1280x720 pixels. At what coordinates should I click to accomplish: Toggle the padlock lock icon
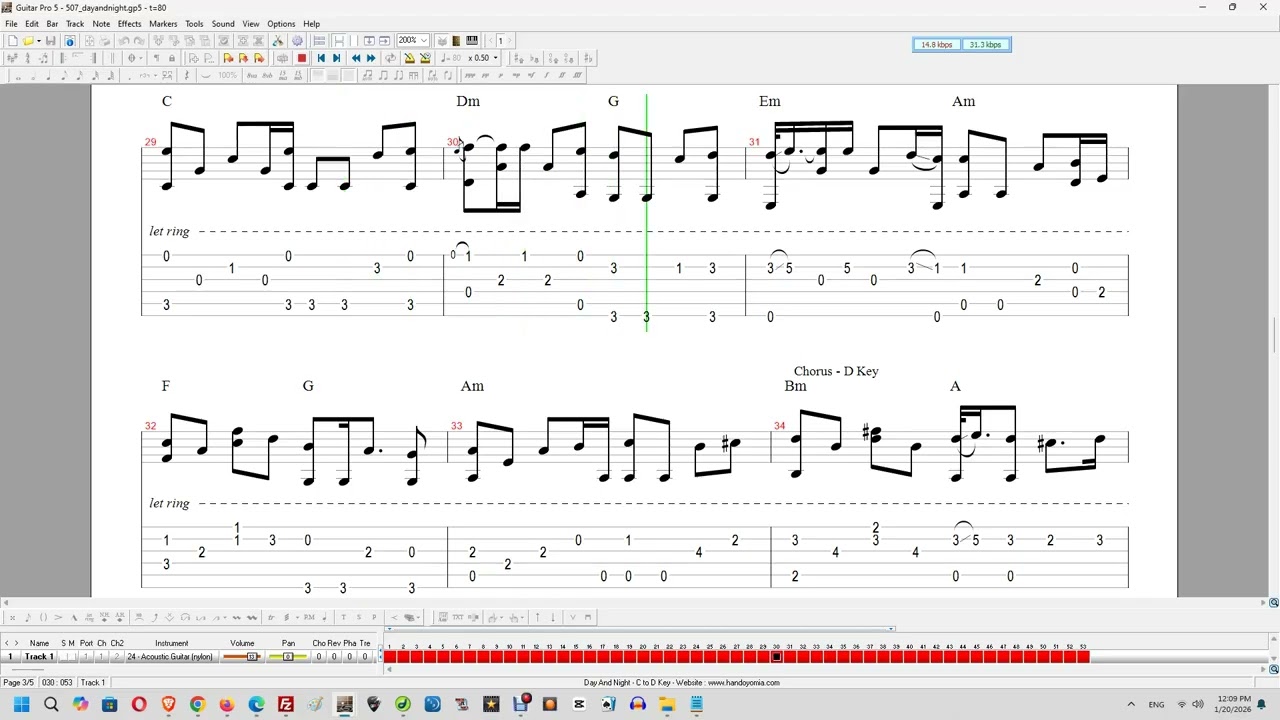(171, 58)
